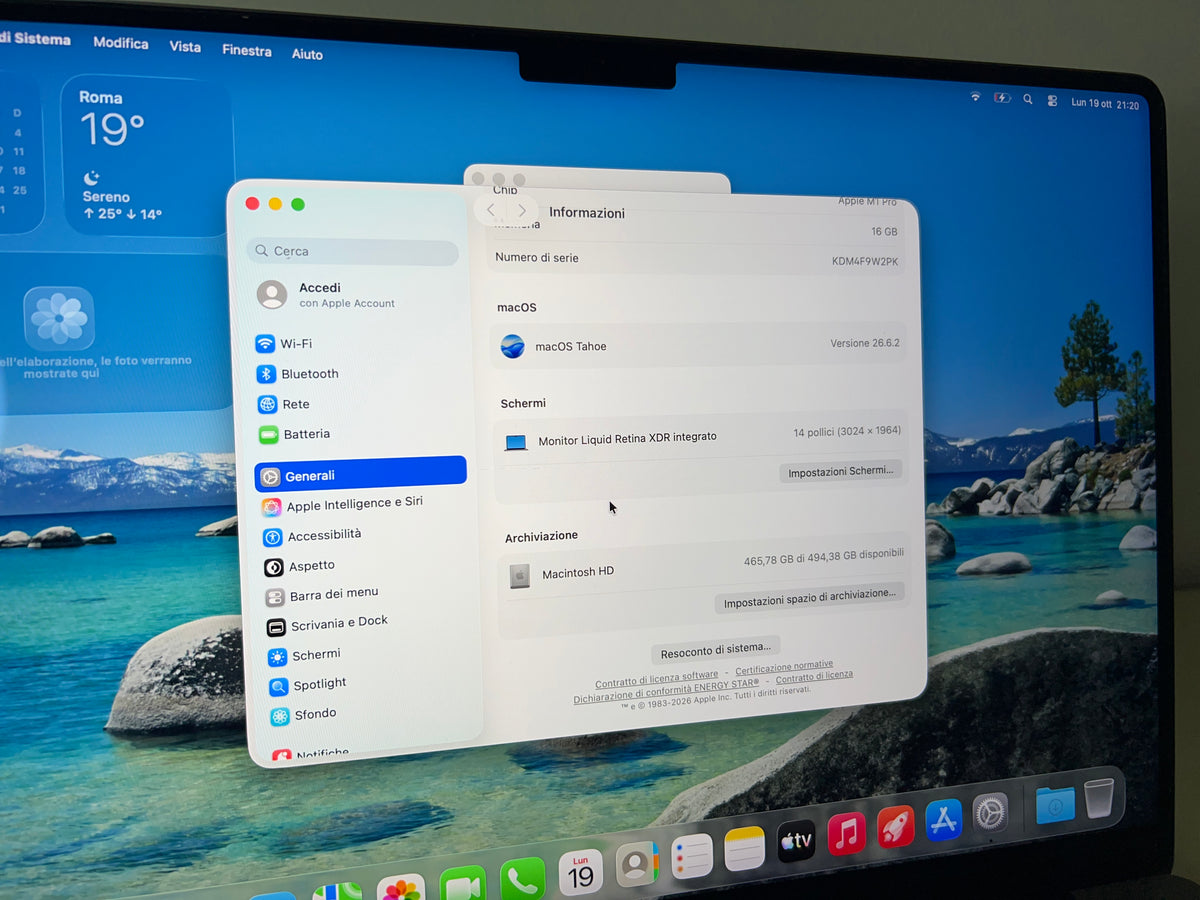Click the Macintosh HD row
This screenshot has width=1200, height=900.
point(703,571)
